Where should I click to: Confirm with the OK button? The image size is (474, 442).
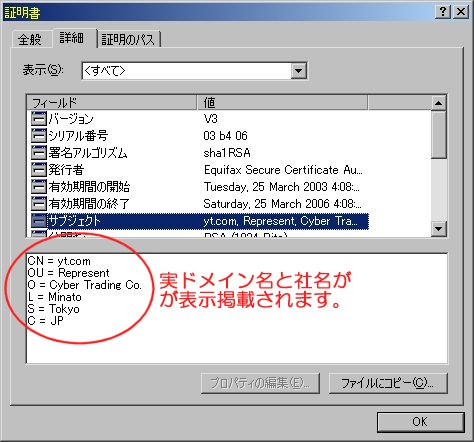tap(421, 422)
